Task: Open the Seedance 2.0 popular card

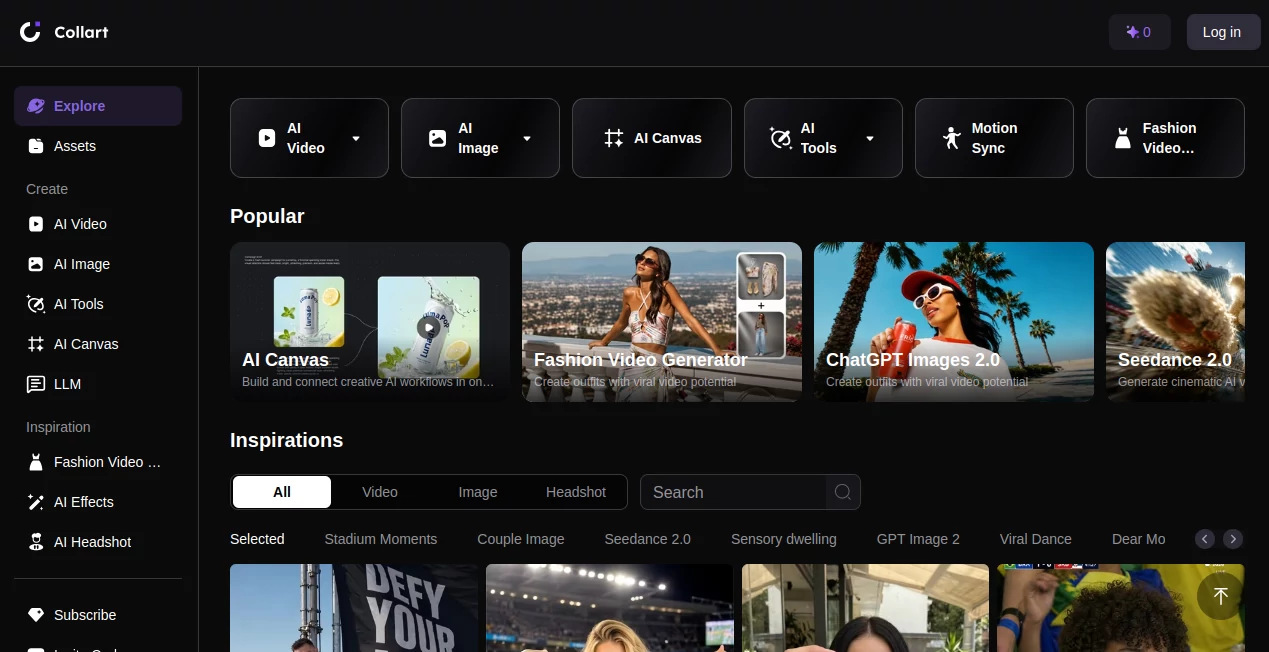Action: pyautogui.click(x=1175, y=322)
